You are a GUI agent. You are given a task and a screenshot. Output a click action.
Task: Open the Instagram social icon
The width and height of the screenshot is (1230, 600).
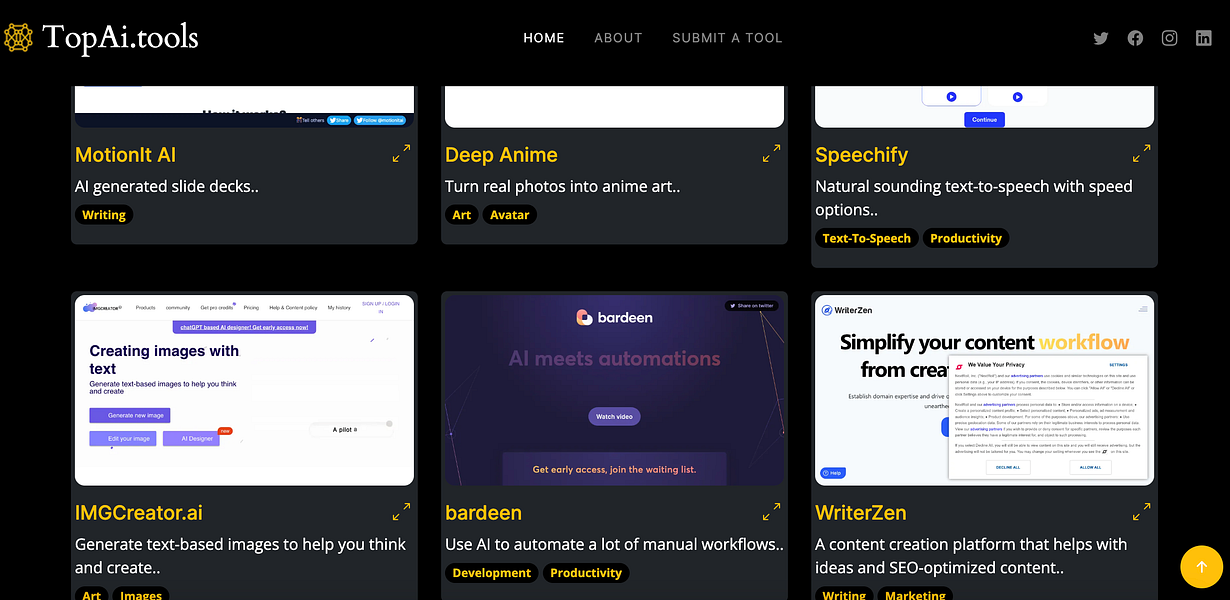point(1169,38)
